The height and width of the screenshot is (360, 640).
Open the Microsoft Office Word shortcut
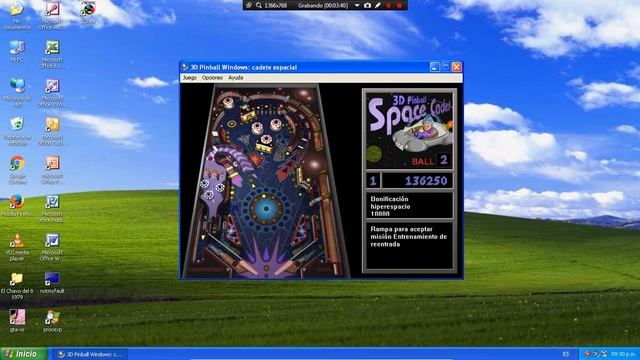click(x=52, y=247)
